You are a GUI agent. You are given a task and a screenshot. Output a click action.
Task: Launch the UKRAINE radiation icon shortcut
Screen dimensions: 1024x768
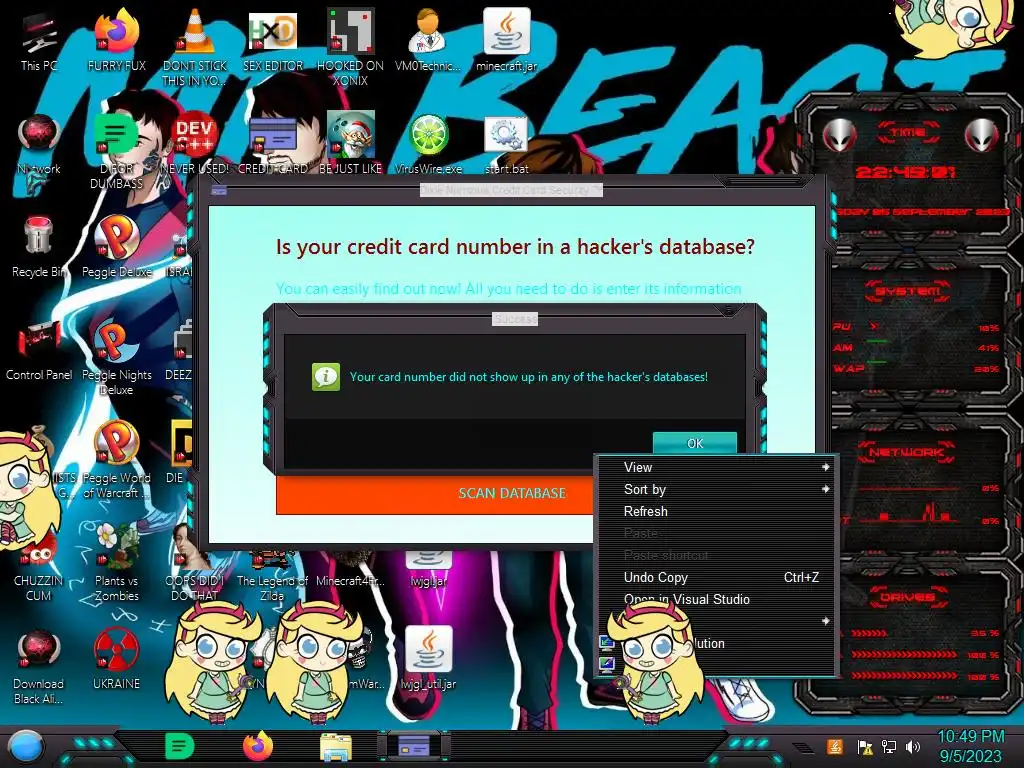point(117,660)
